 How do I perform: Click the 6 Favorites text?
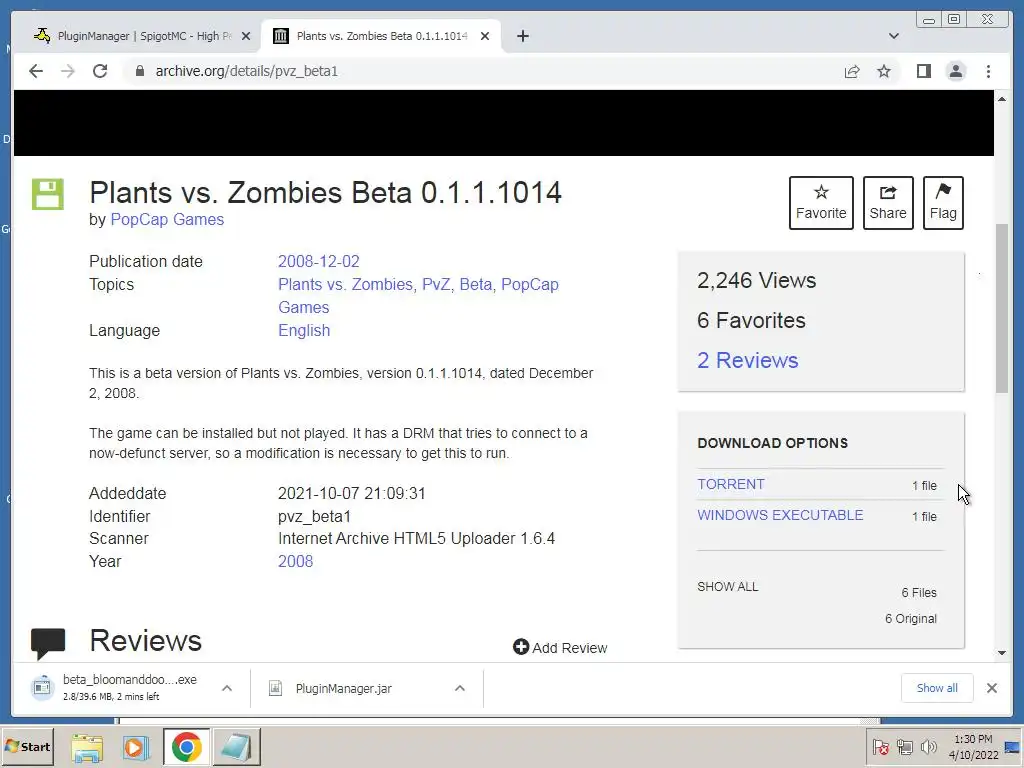tap(751, 320)
